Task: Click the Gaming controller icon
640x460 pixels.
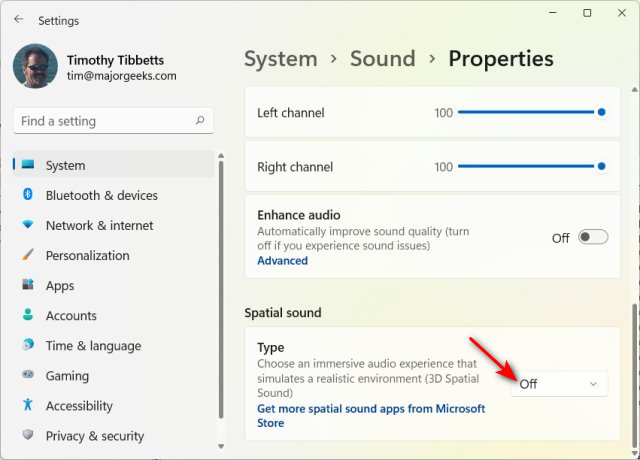Action: pos(28,374)
